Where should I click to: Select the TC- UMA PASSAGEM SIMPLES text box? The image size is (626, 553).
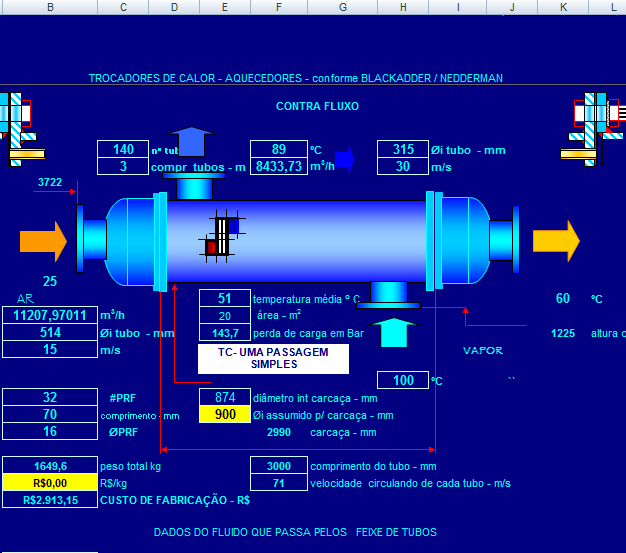[273, 359]
